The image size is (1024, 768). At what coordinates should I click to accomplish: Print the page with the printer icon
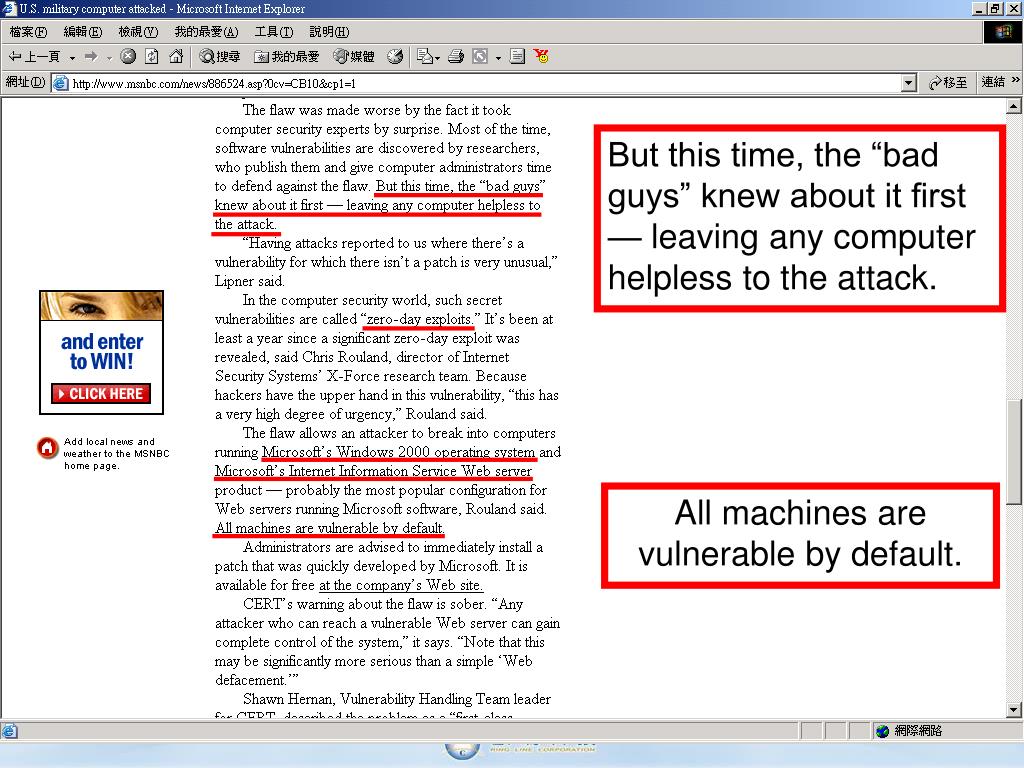coord(456,57)
